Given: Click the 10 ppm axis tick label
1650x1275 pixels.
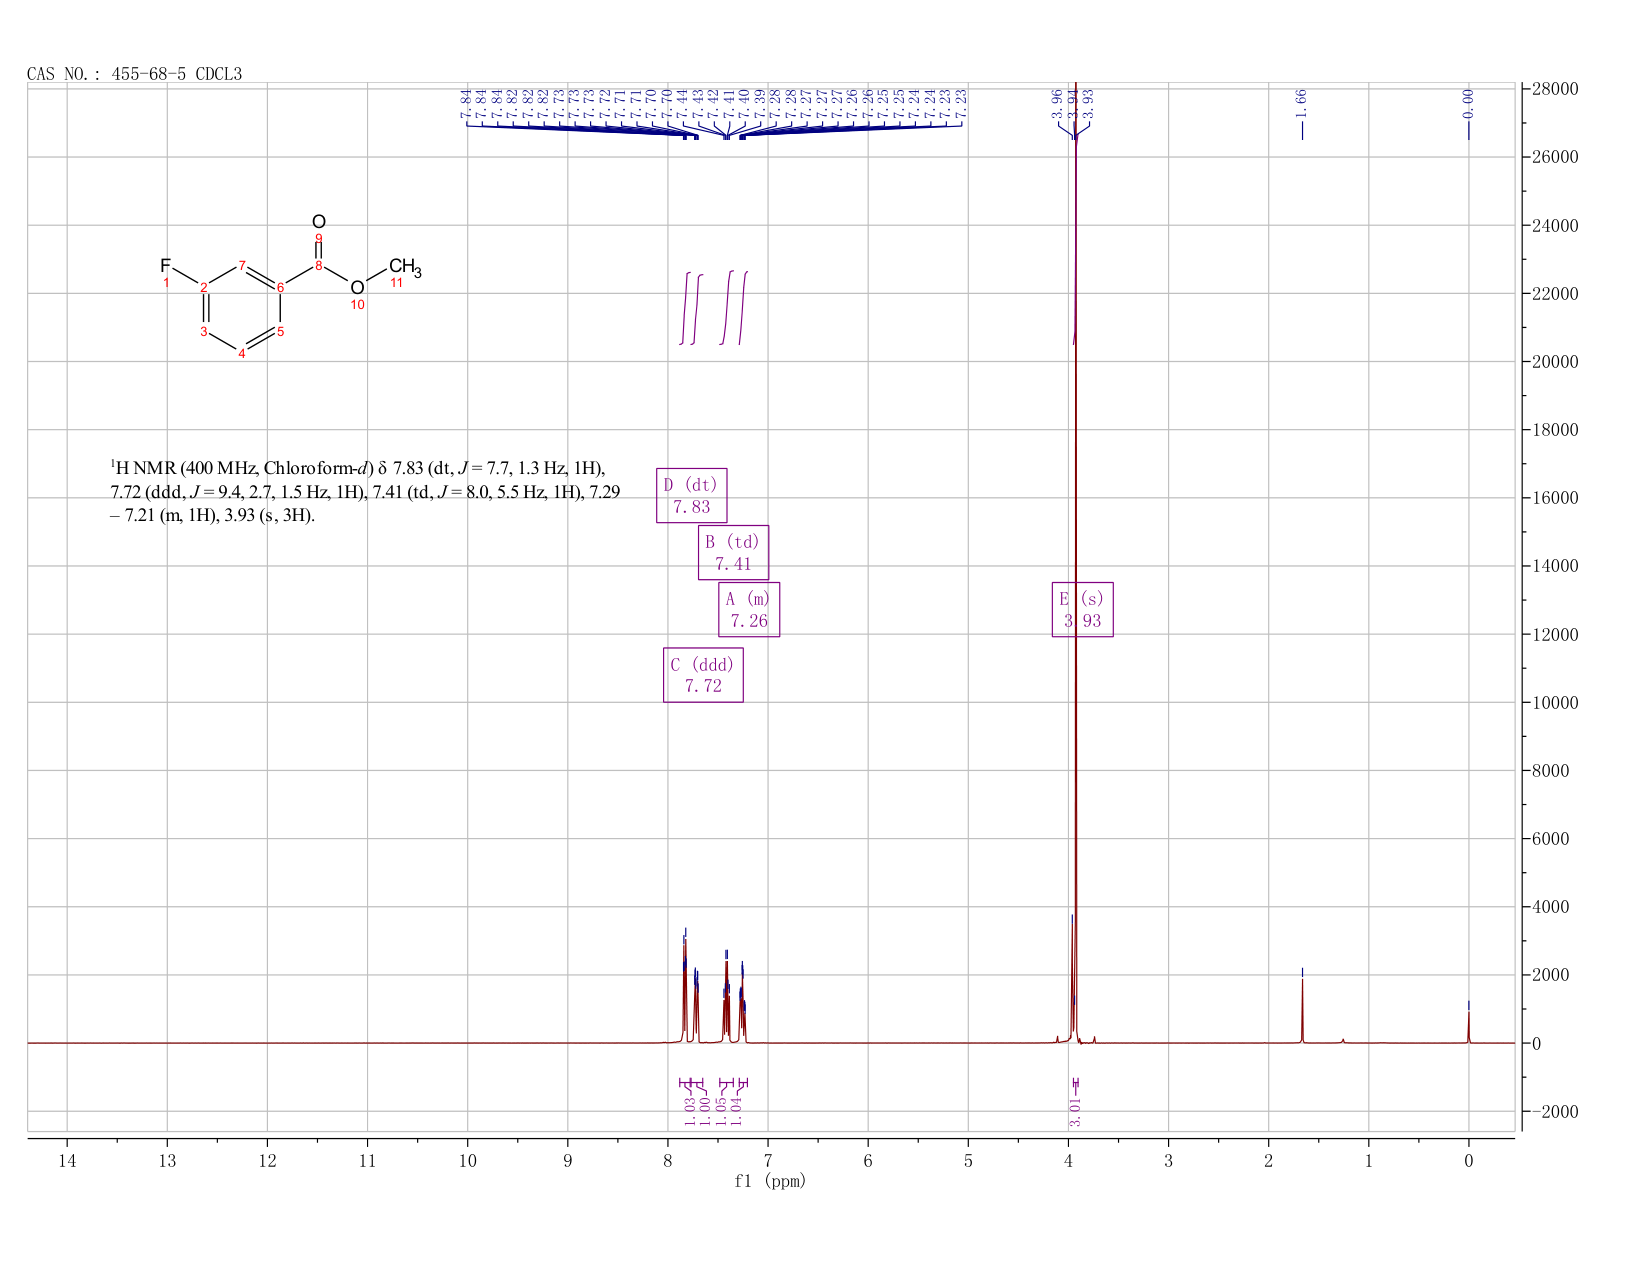Looking at the screenshot, I should coord(467,1160).
